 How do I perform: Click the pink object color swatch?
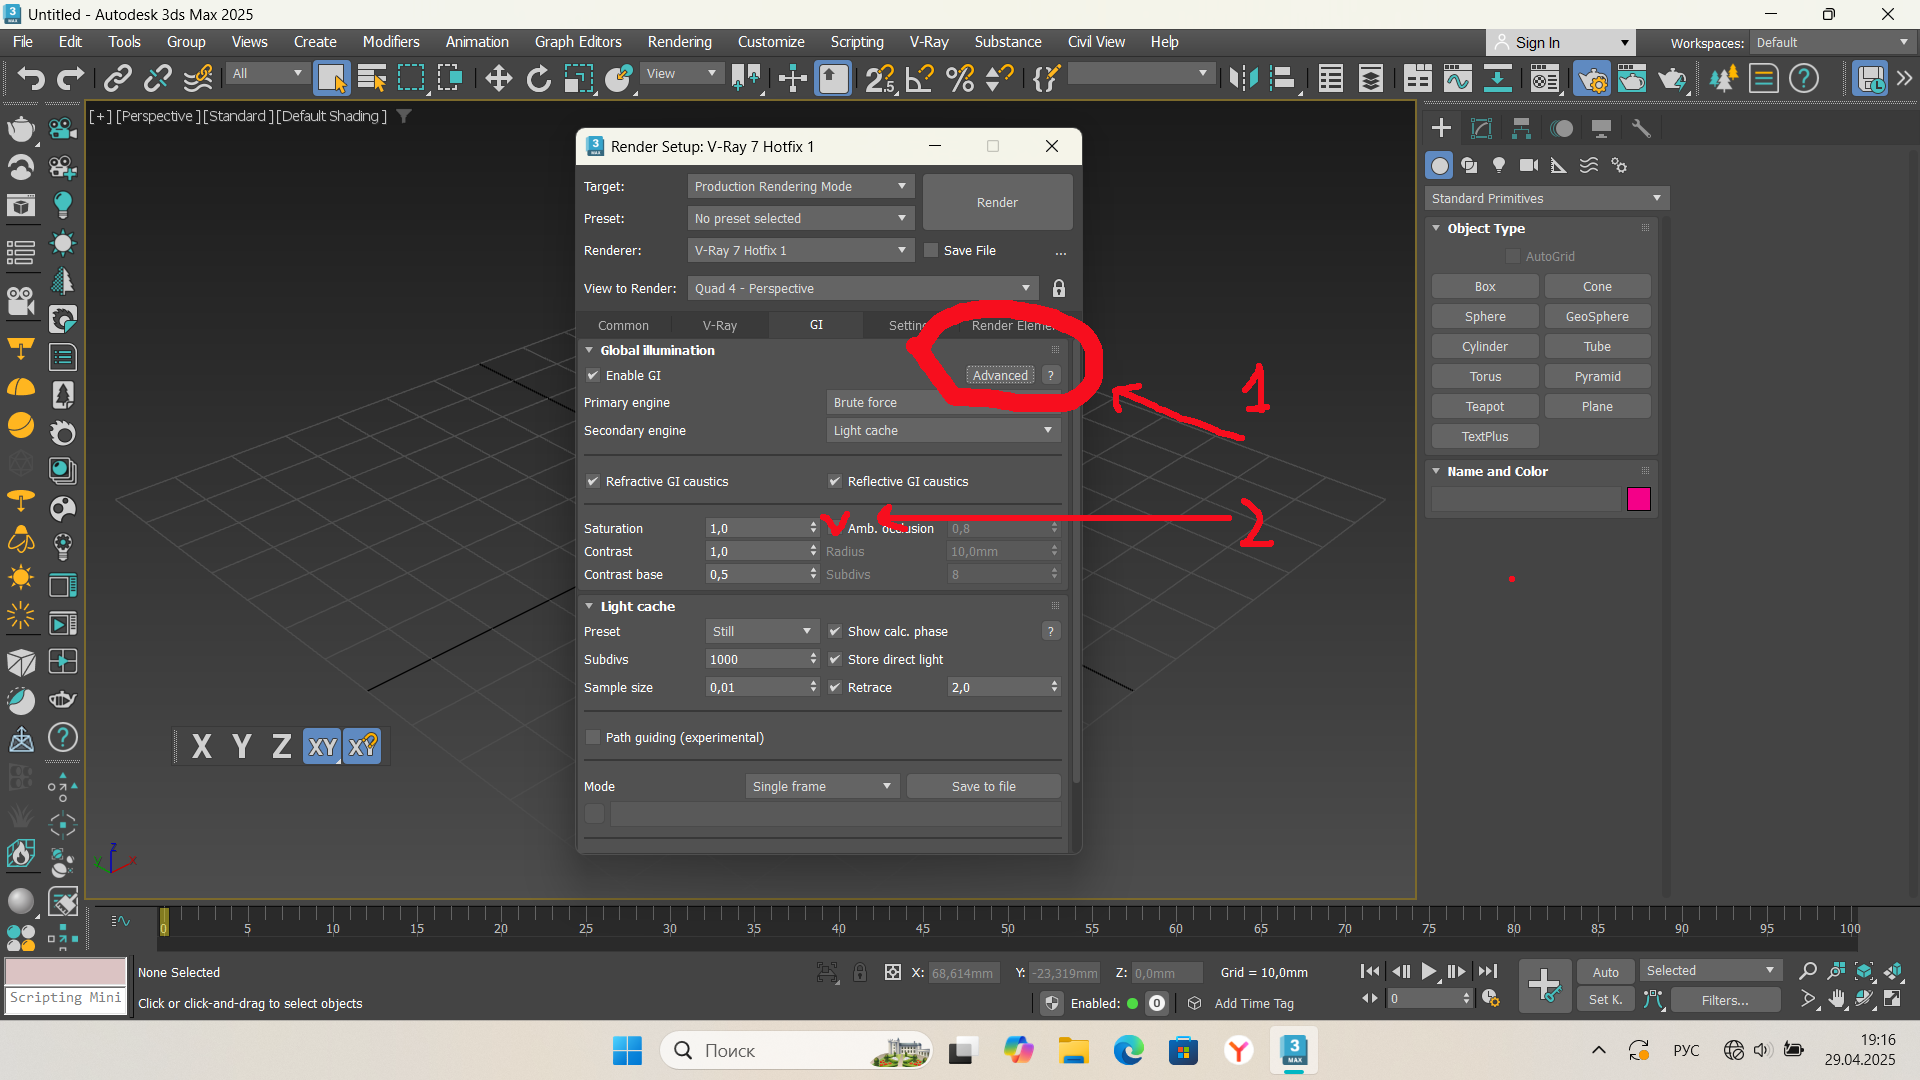(x=1638, y=500)
